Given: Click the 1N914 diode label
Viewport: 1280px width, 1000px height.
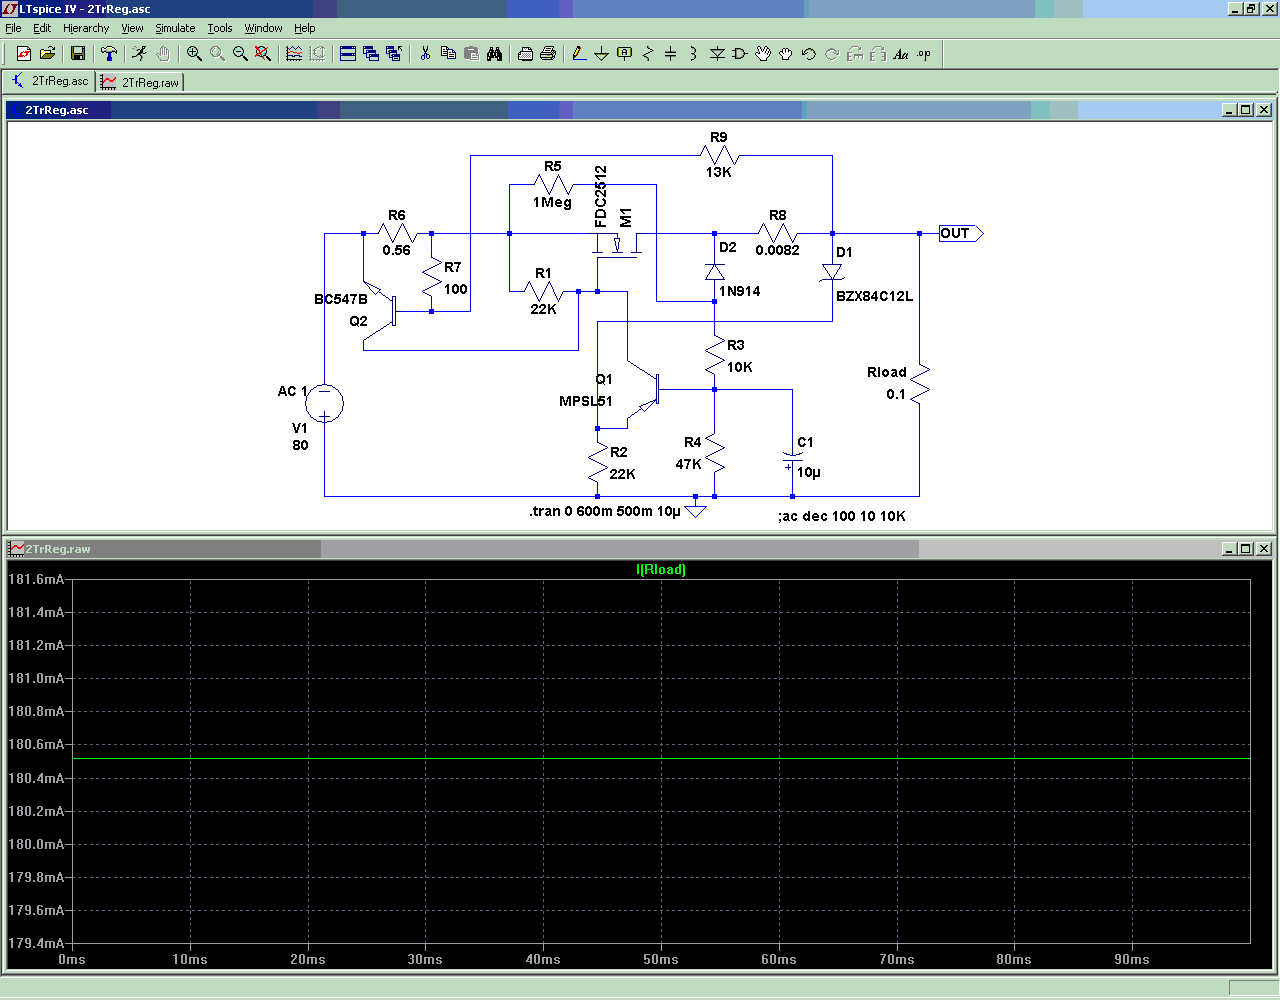Looking at the screenshot, I should point(740,291).
